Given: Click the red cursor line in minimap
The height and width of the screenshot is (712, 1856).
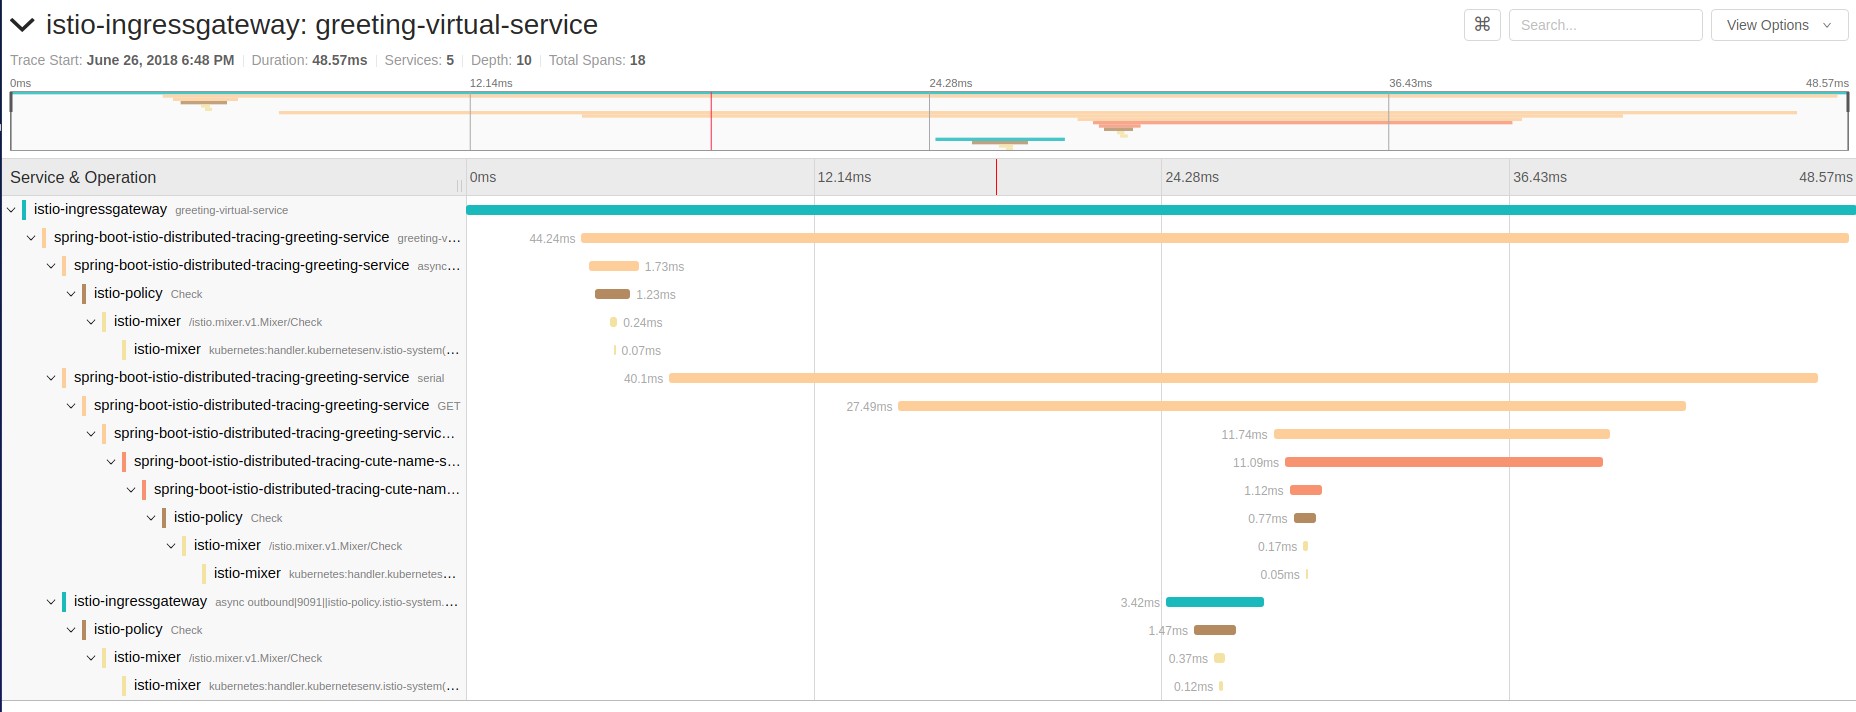Looking at the screenshot, I should tap(711, 121).
